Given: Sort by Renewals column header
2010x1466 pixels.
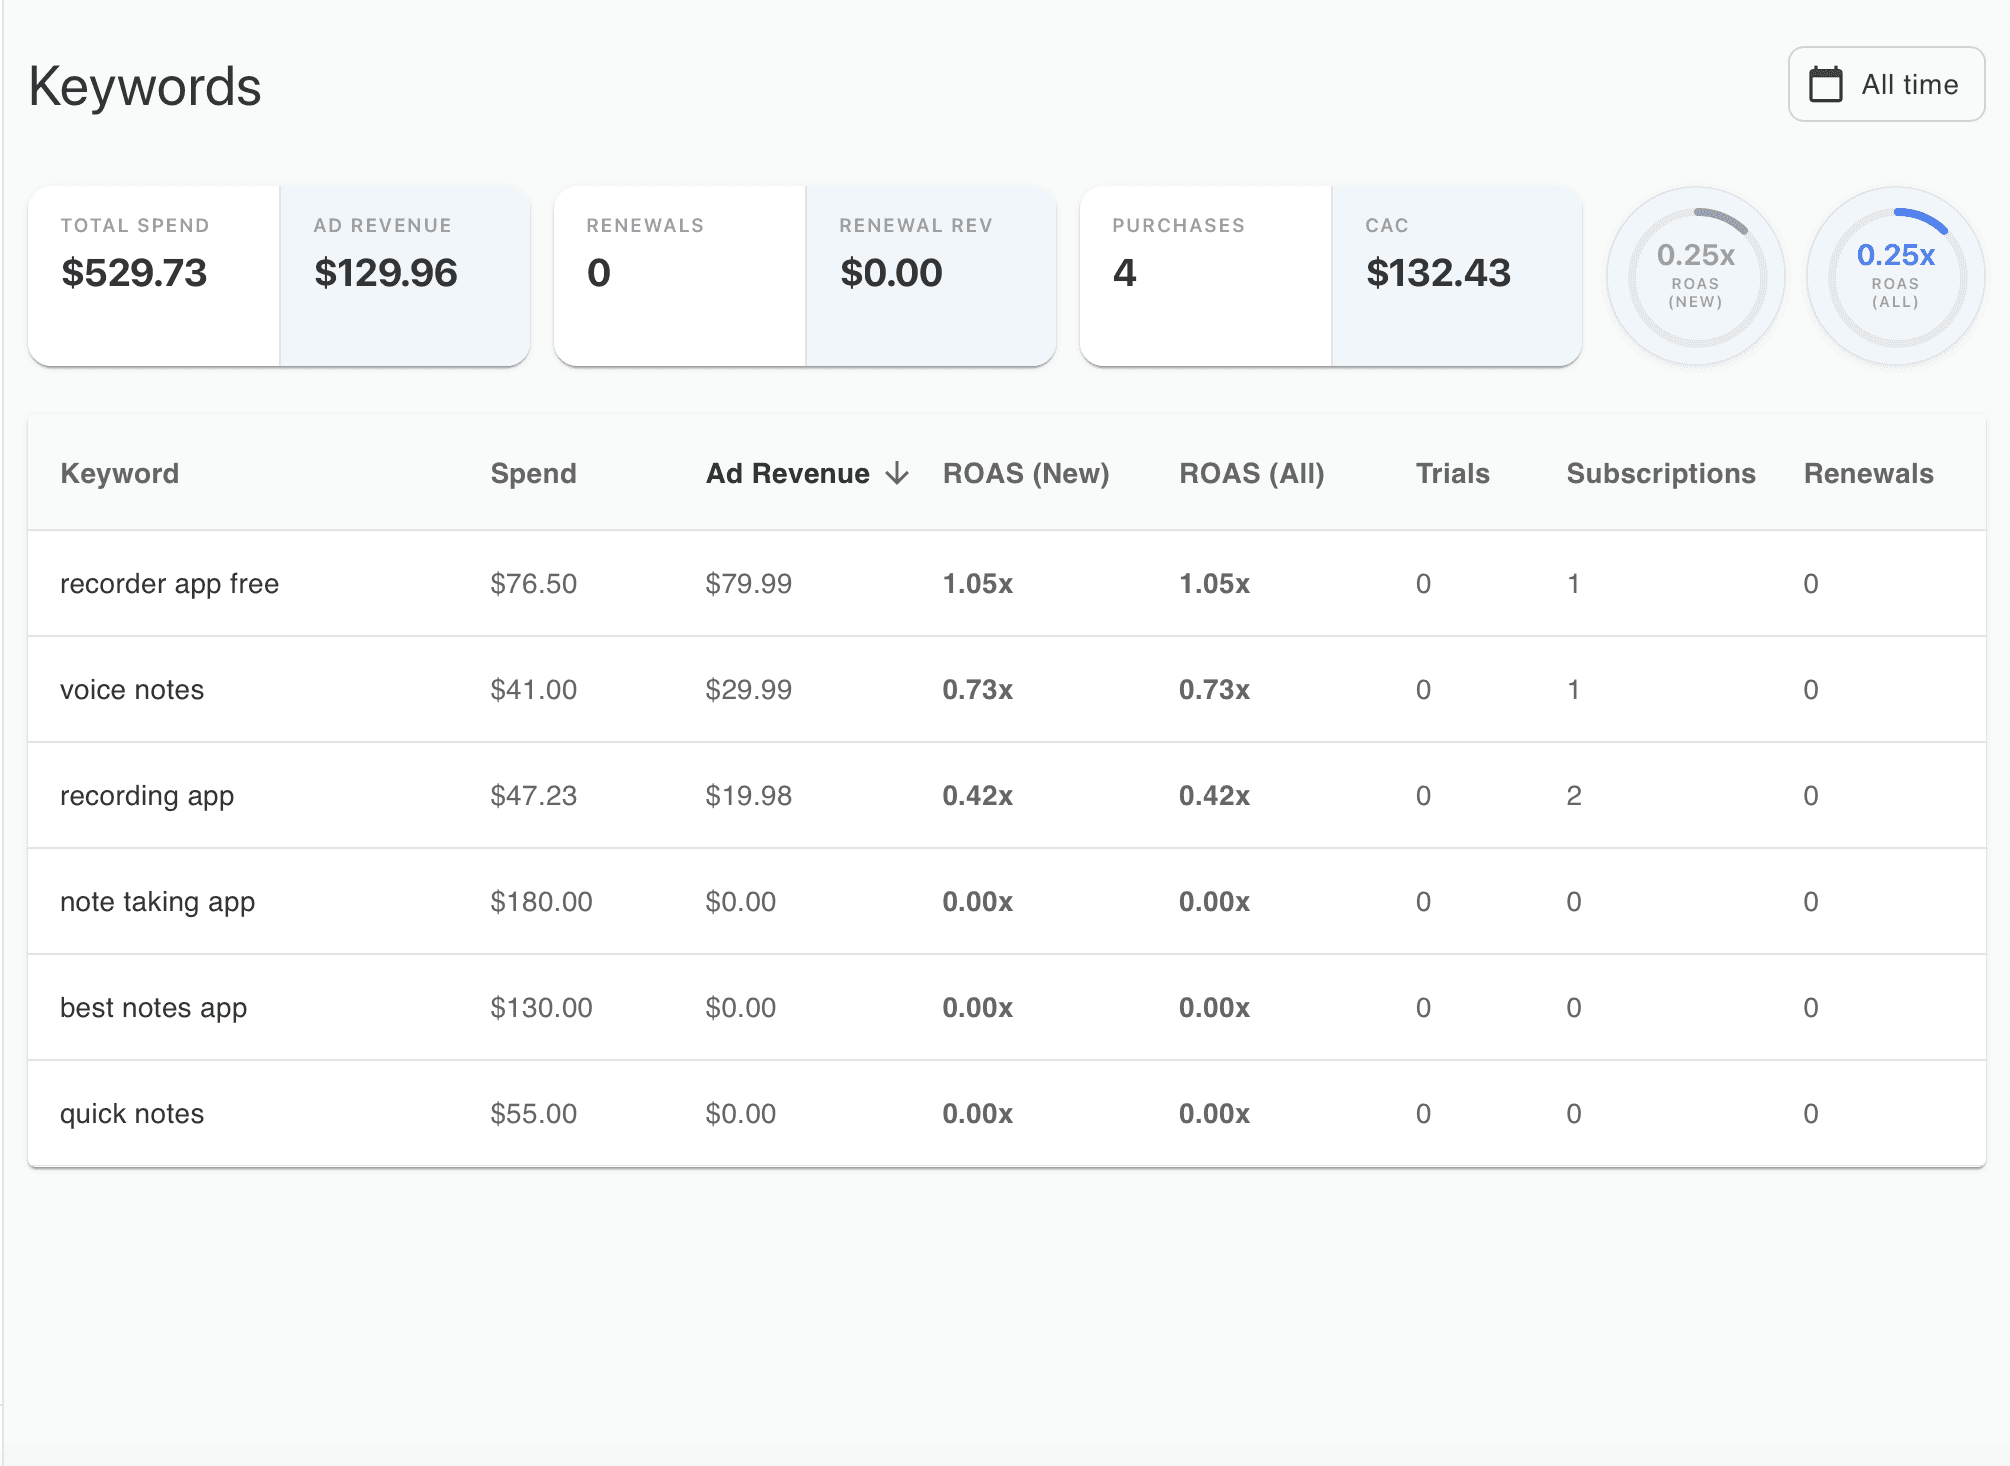Looking at the screenshot, I should (x=1868, y=473).
